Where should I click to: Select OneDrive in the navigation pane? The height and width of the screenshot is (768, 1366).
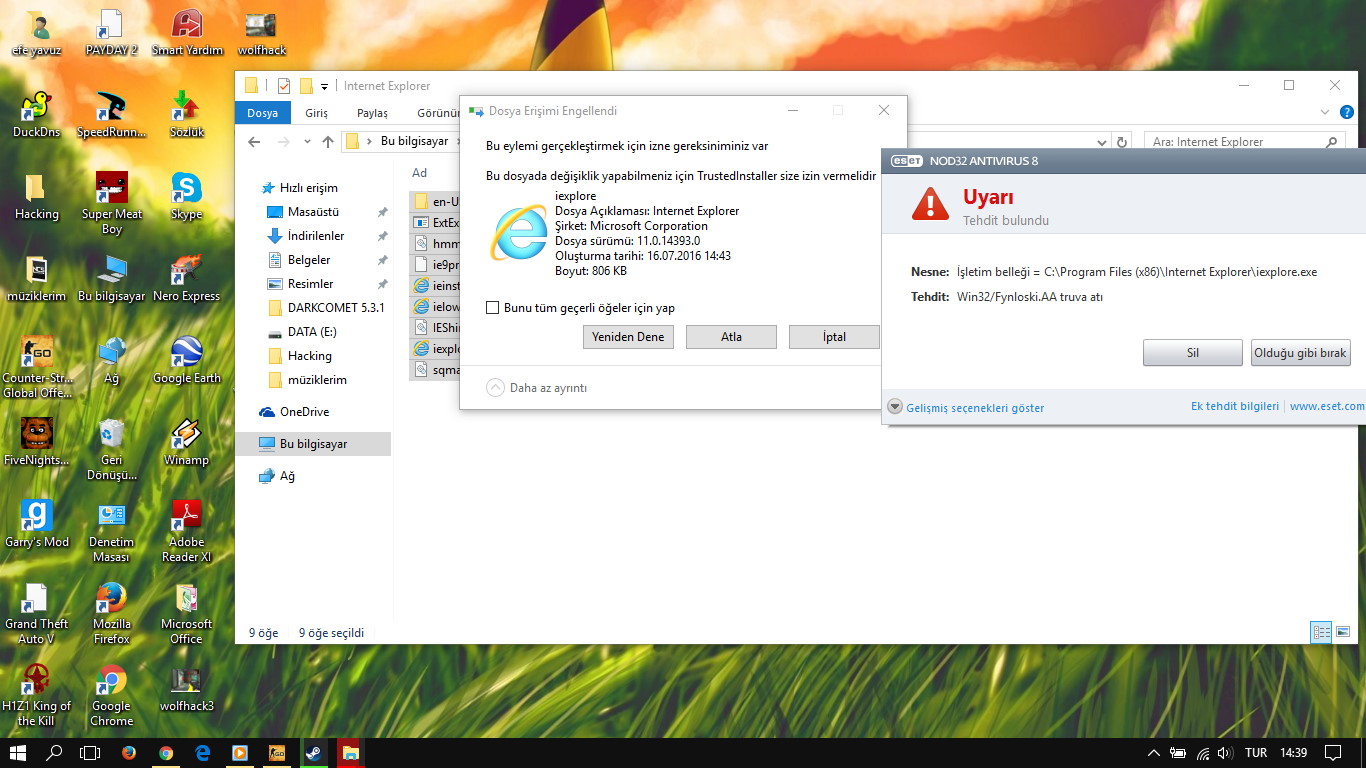pos(294,412)
